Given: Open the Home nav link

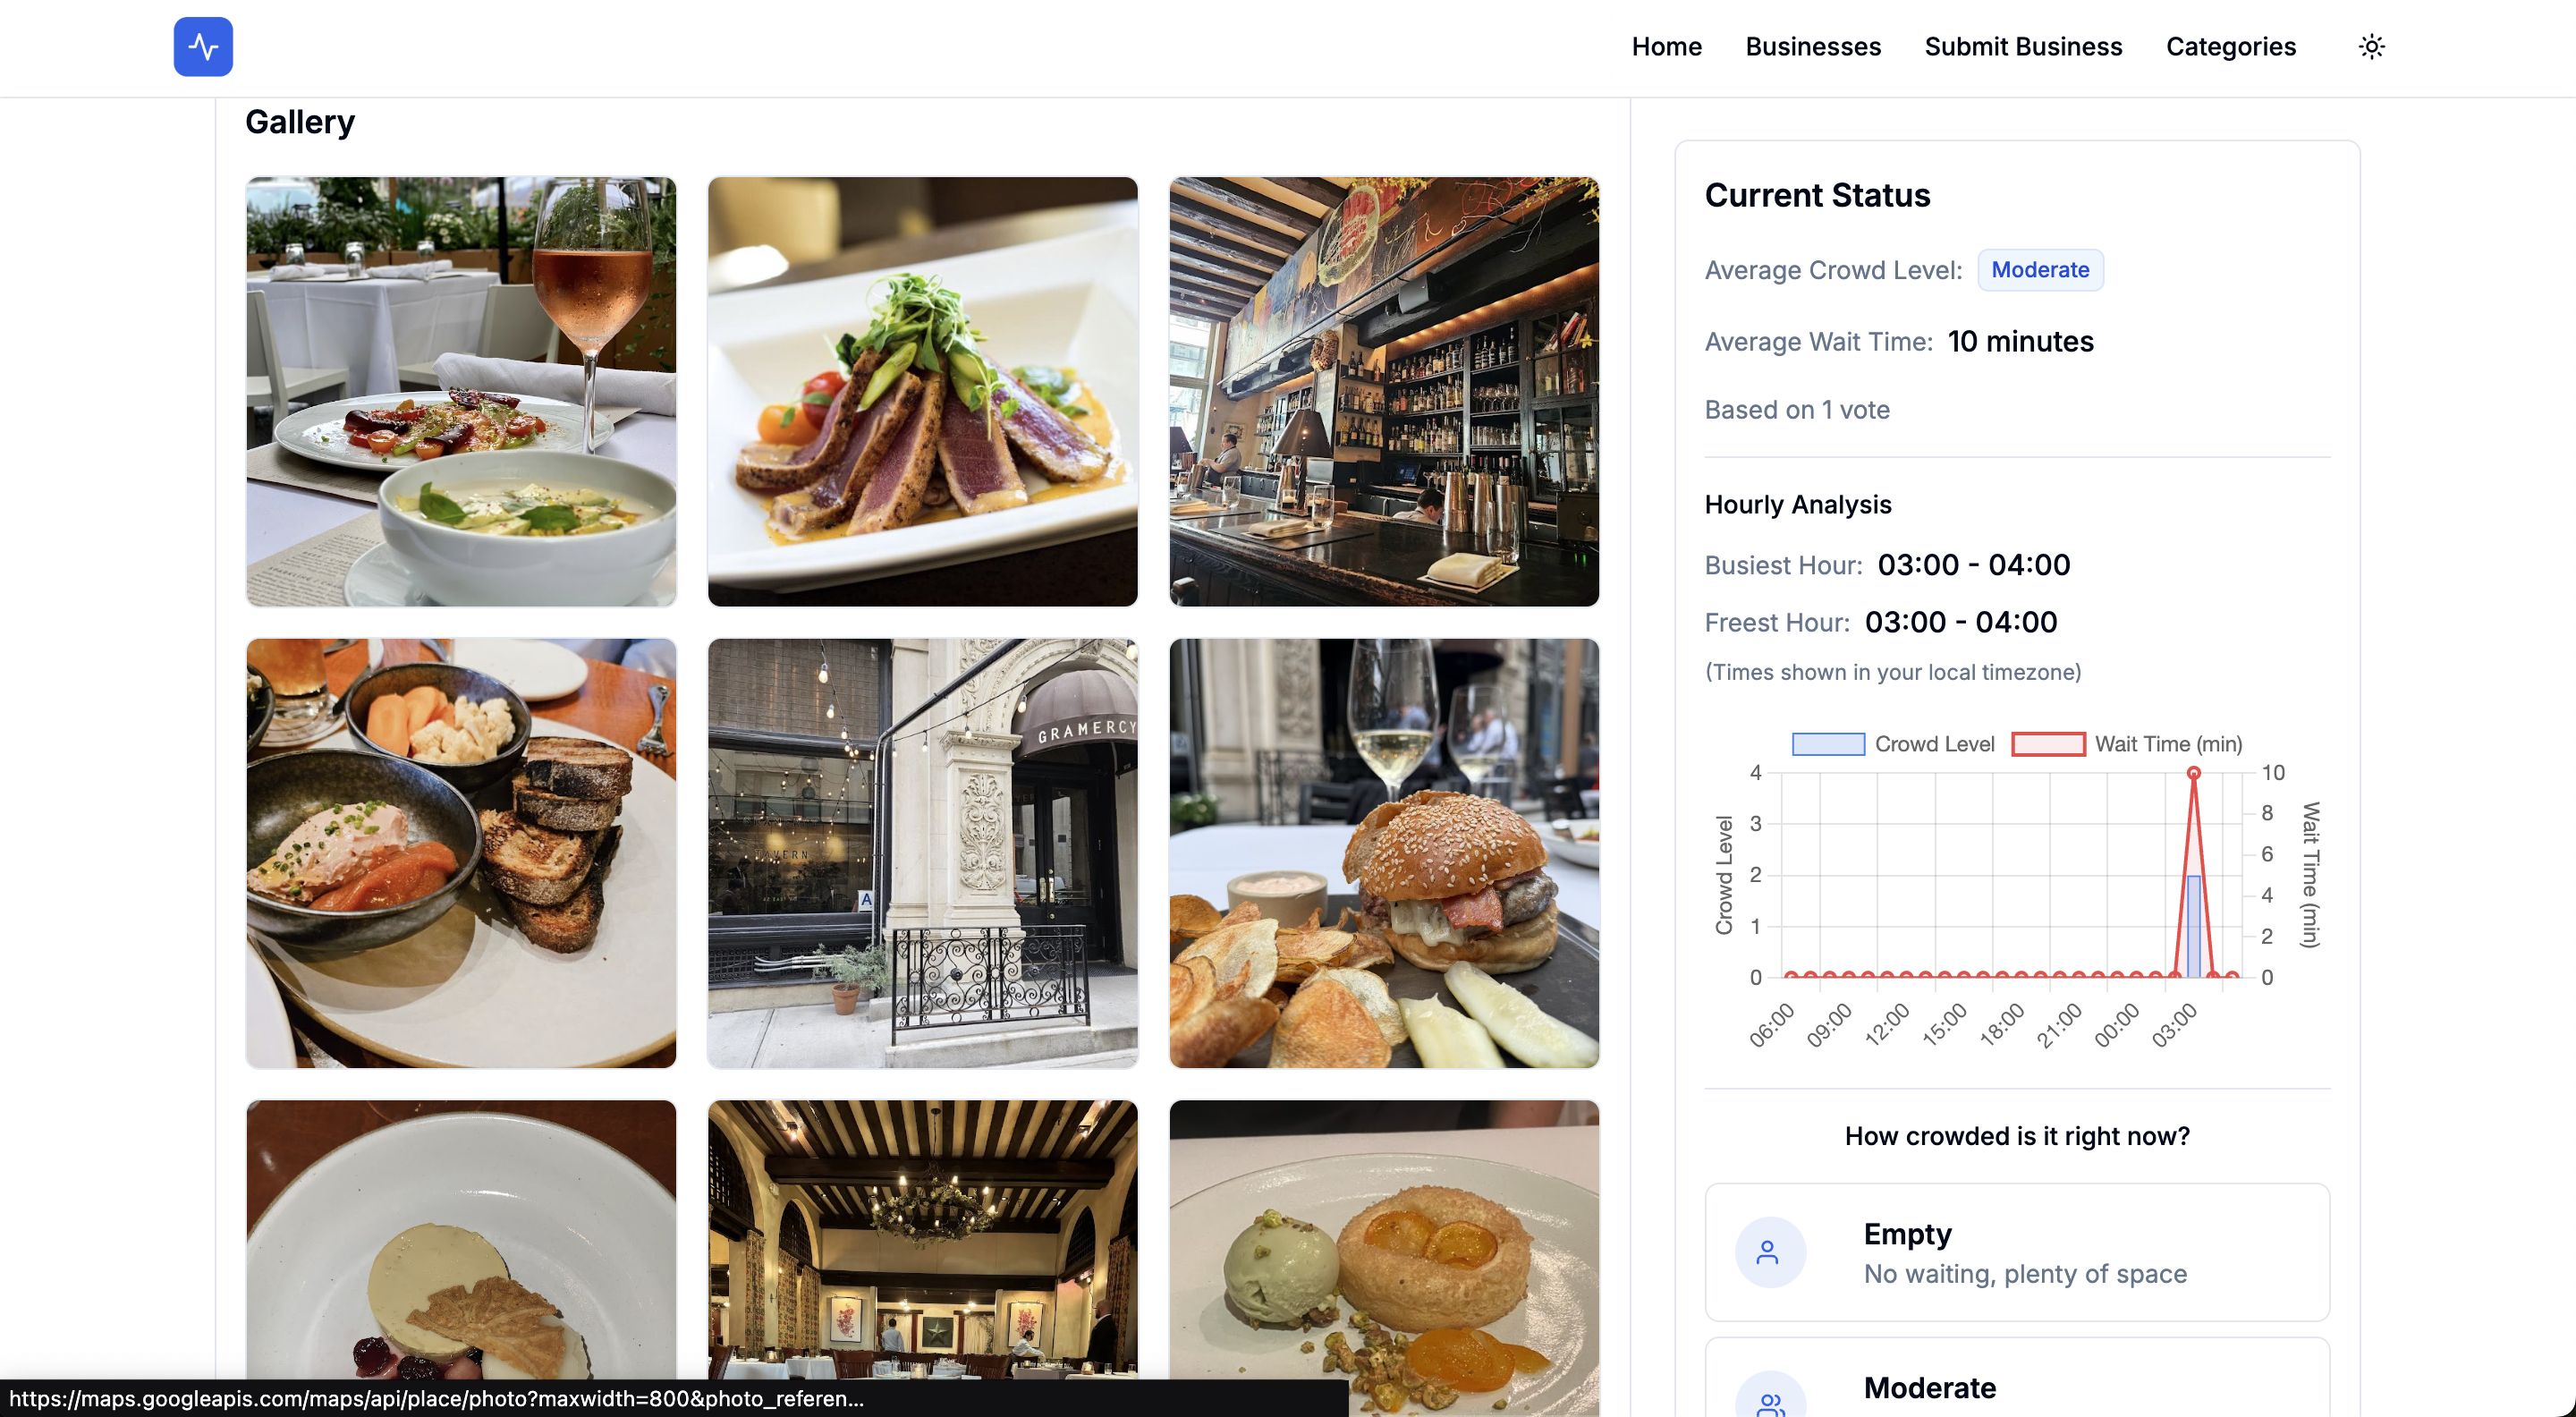Looking at the screenshot, I should pos(1666,46).
